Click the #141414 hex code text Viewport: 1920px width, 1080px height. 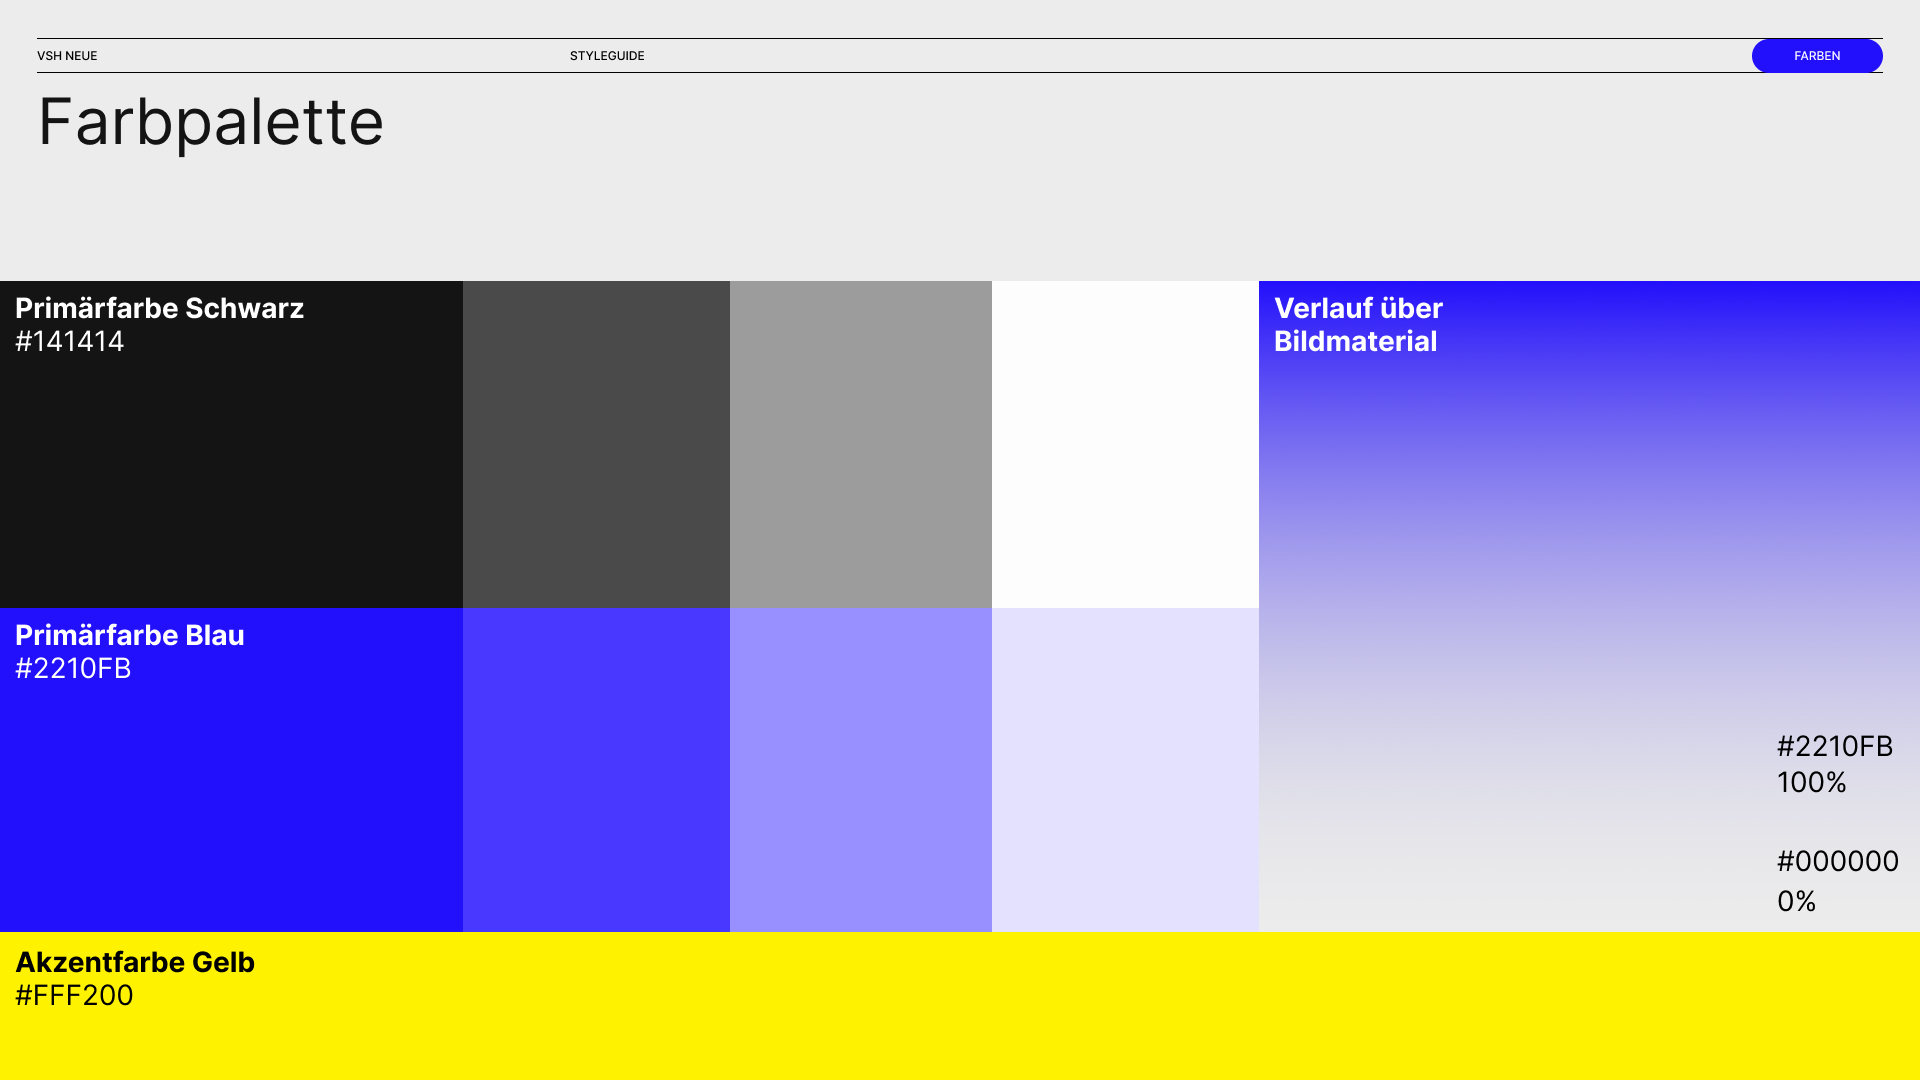pos(70,342)
